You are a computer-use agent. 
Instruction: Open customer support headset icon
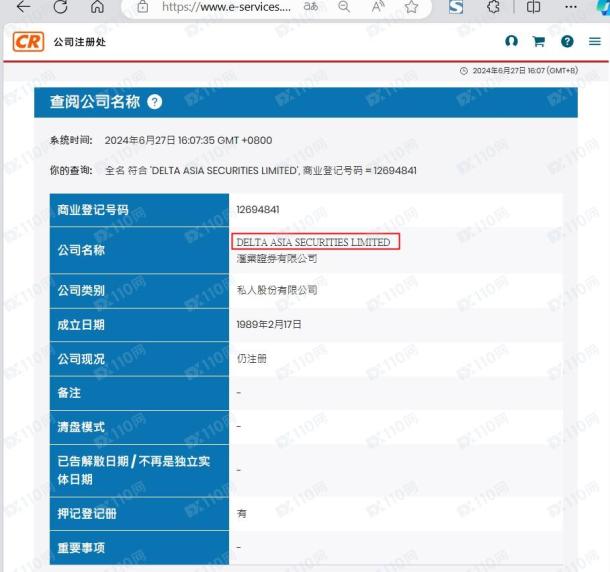[x=511, y=41]
